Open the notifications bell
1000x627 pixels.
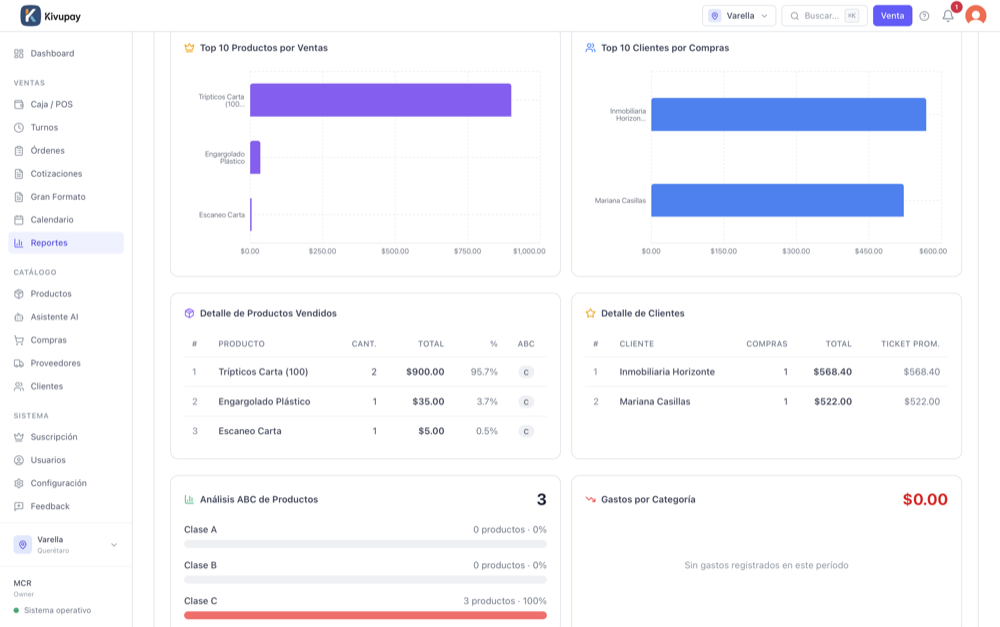[947, 16]
